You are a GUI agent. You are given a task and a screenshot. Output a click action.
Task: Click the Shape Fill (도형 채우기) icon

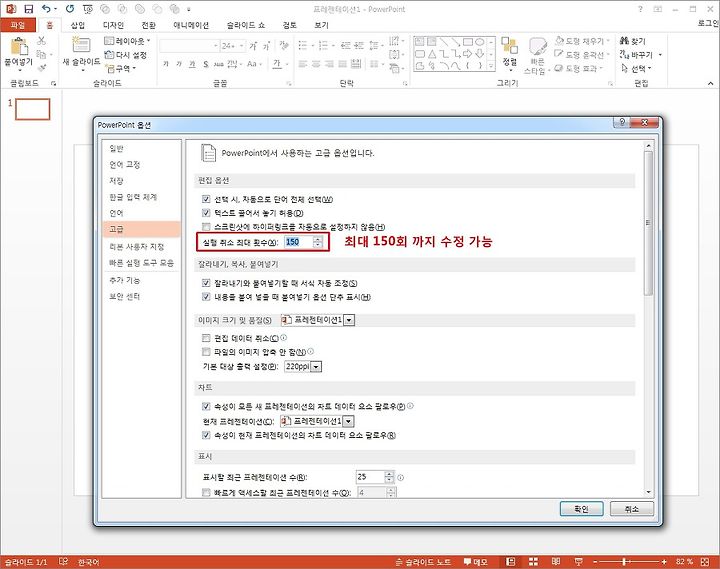tap(559, 41)
